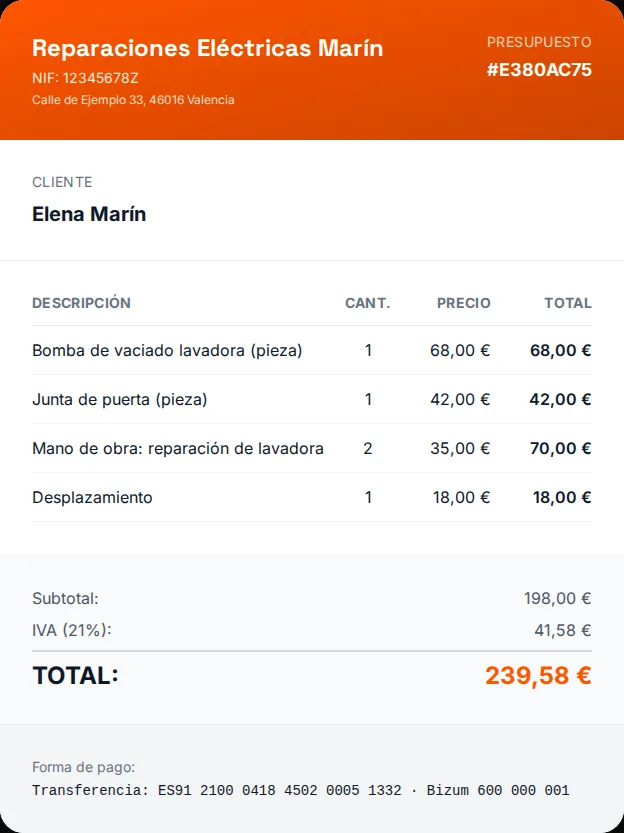Select the Desplazamiento row description

click(x=92, y=498)
